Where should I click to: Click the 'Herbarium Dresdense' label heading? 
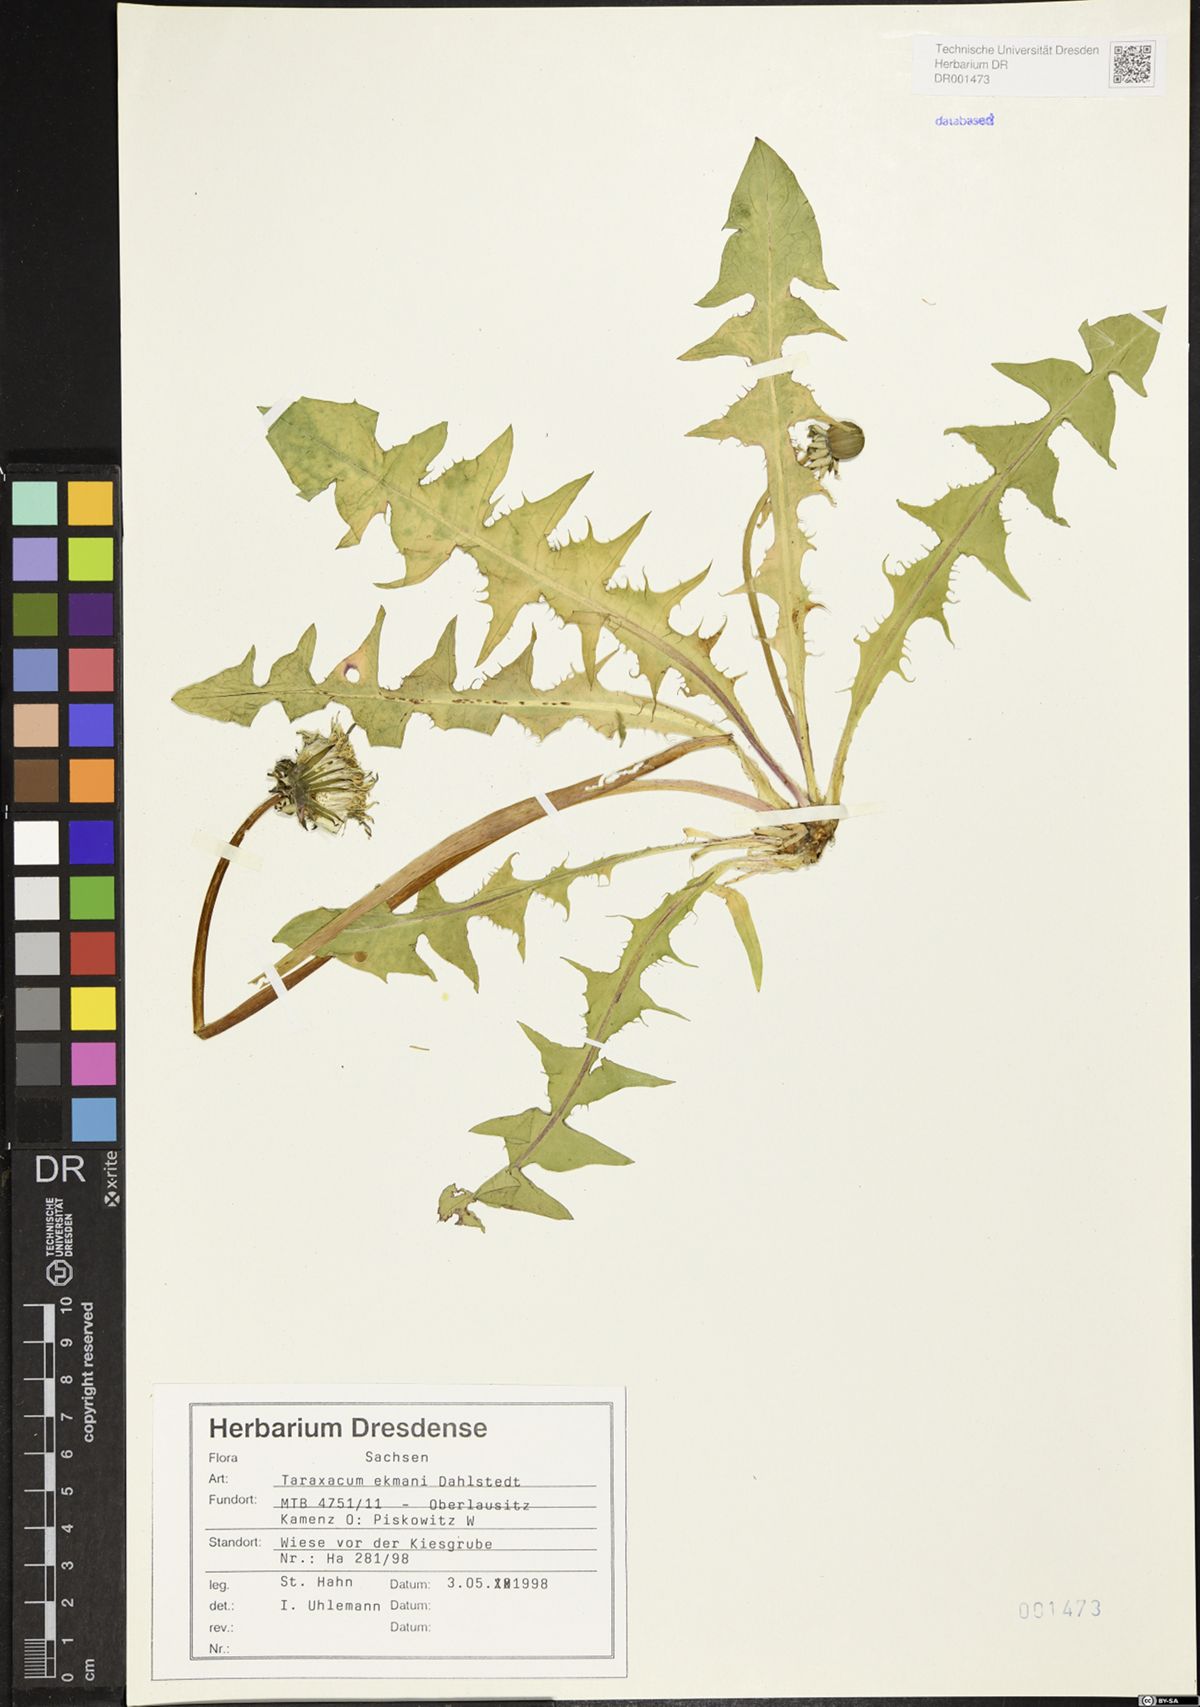(x=348, y=1428)
